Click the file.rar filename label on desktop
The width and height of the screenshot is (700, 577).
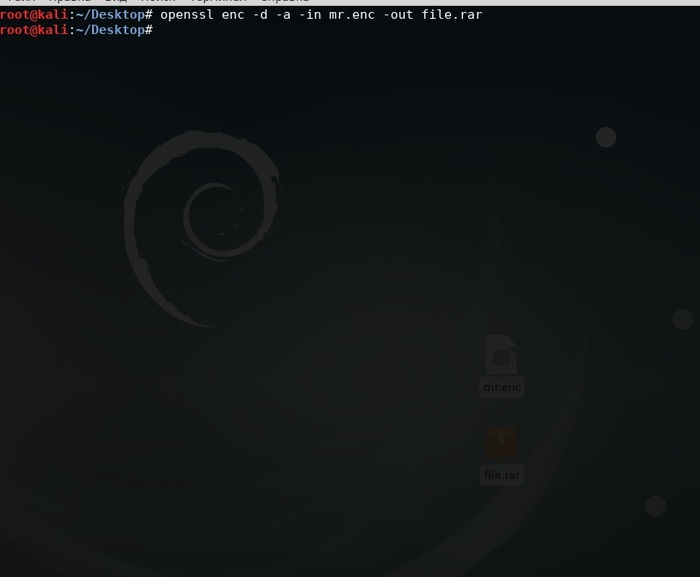[x=502, y=475]
